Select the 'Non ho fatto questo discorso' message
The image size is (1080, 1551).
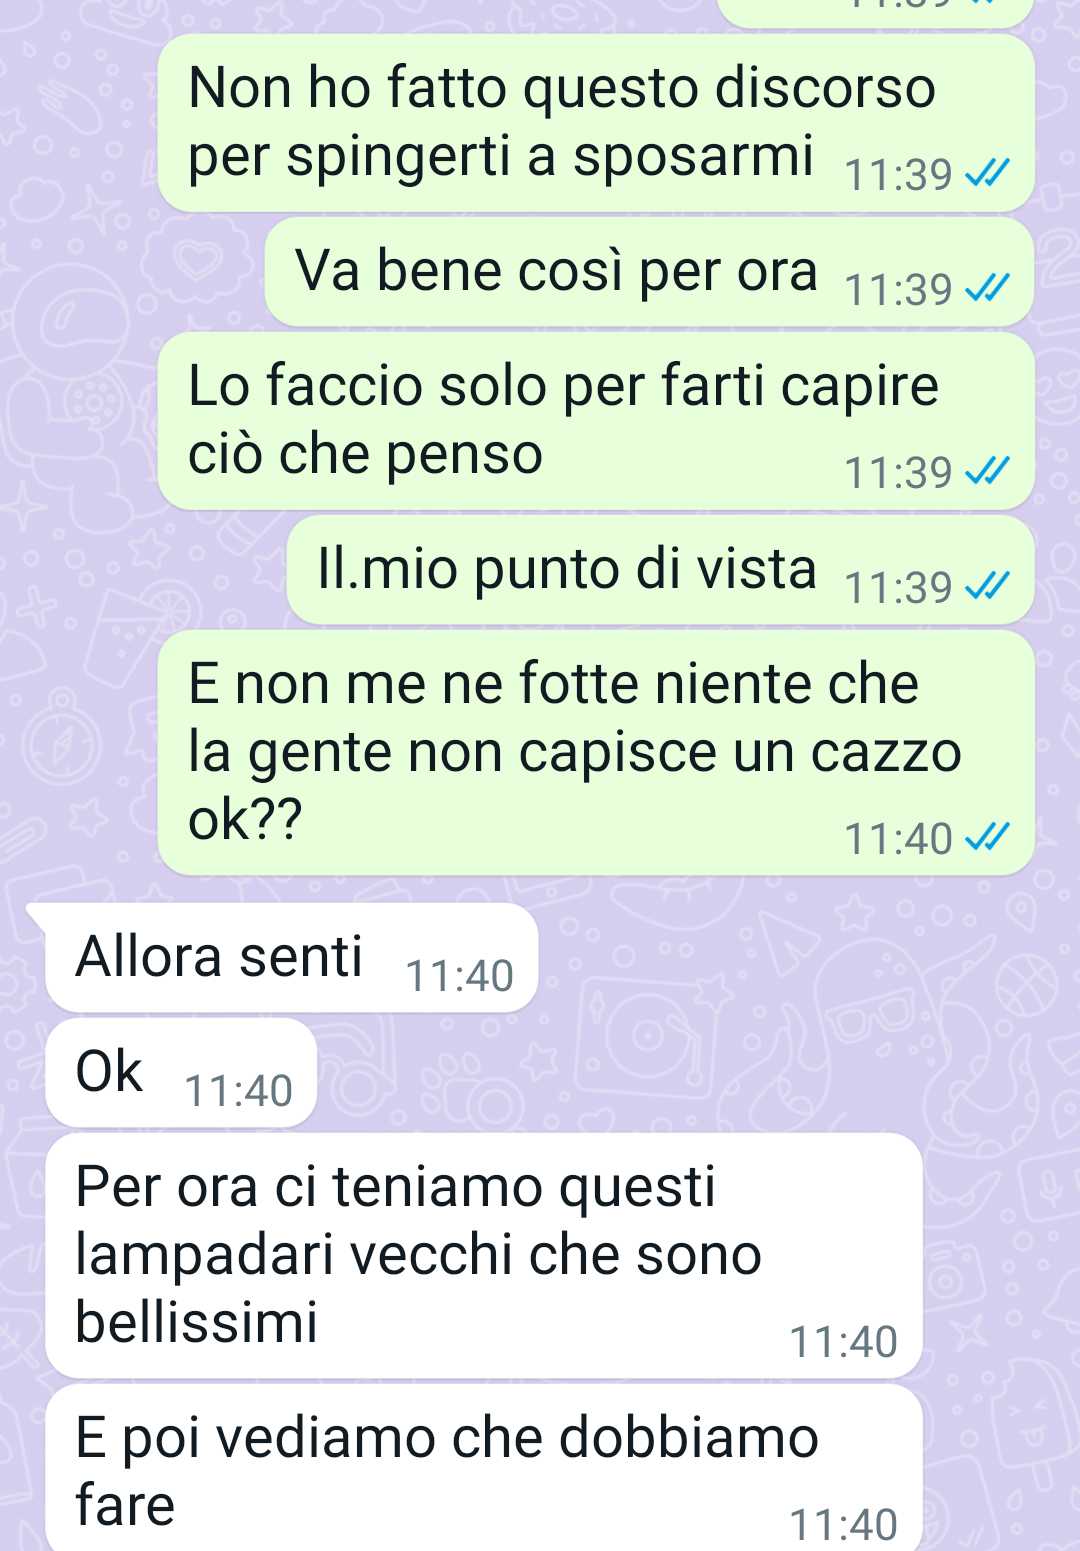click(596, 123)
